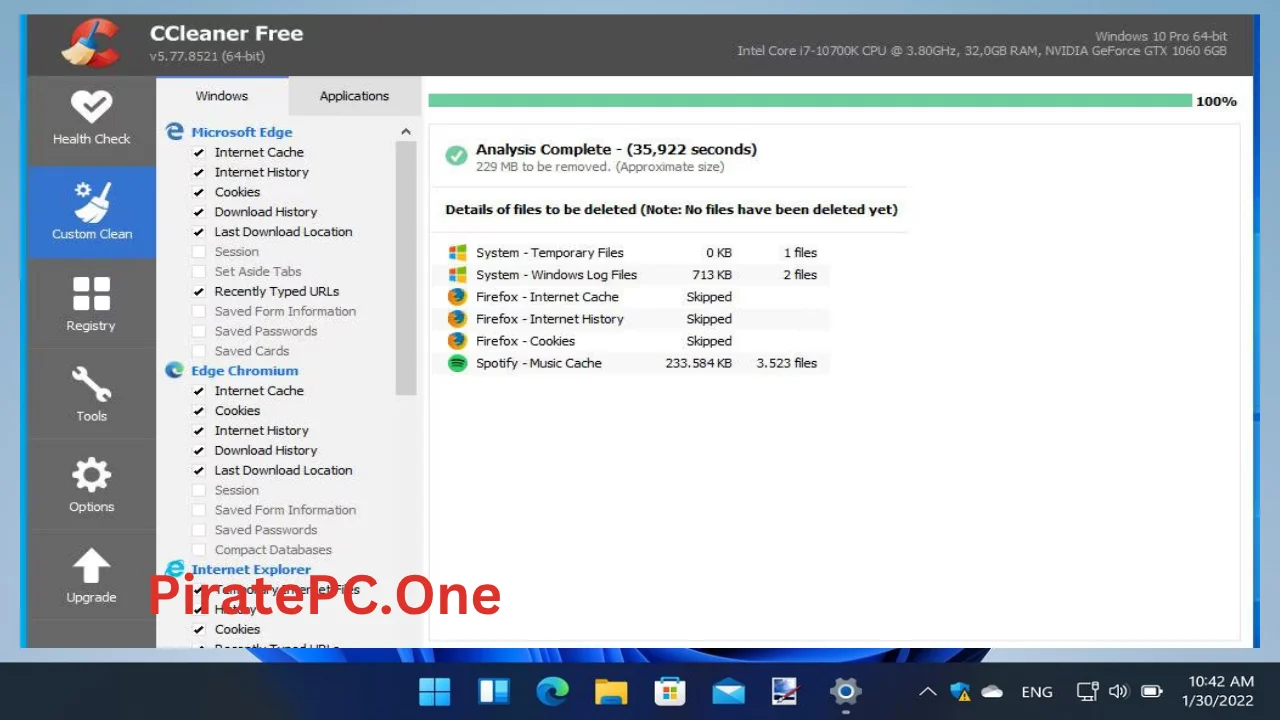1280x720 pixels.
Task: Click the 233.584 KB size value
Action: tap(698, 363)
